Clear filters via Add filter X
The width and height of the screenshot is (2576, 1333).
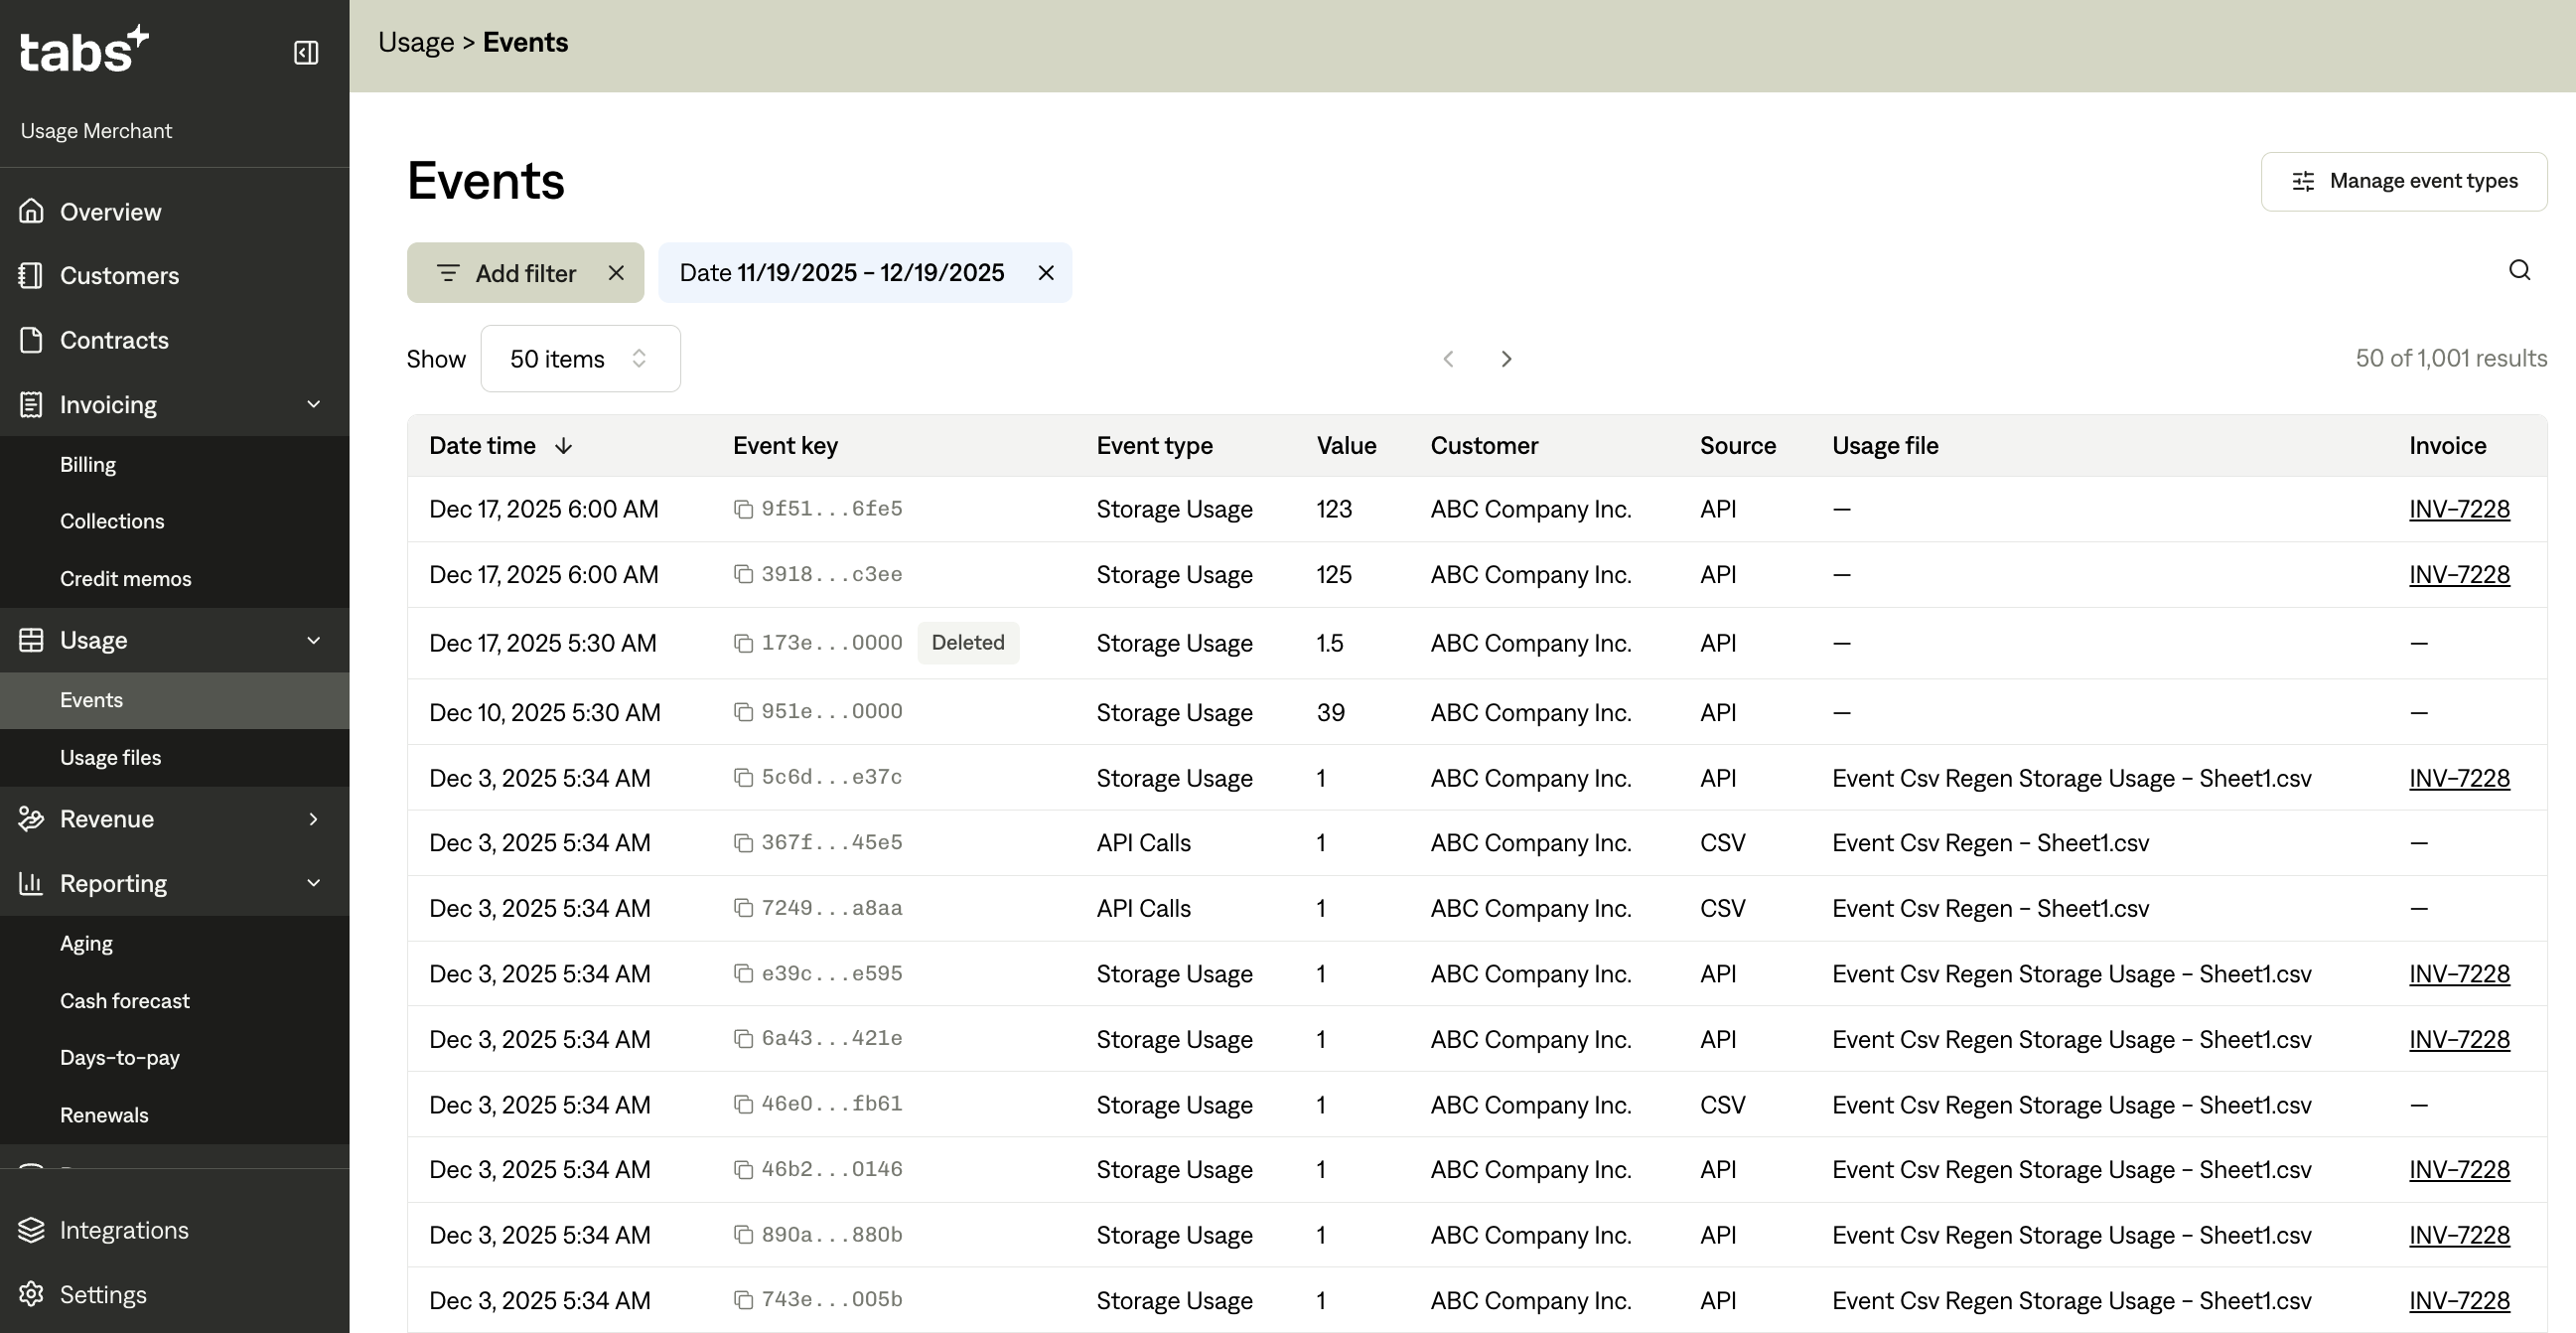click(x=616, y=273)
